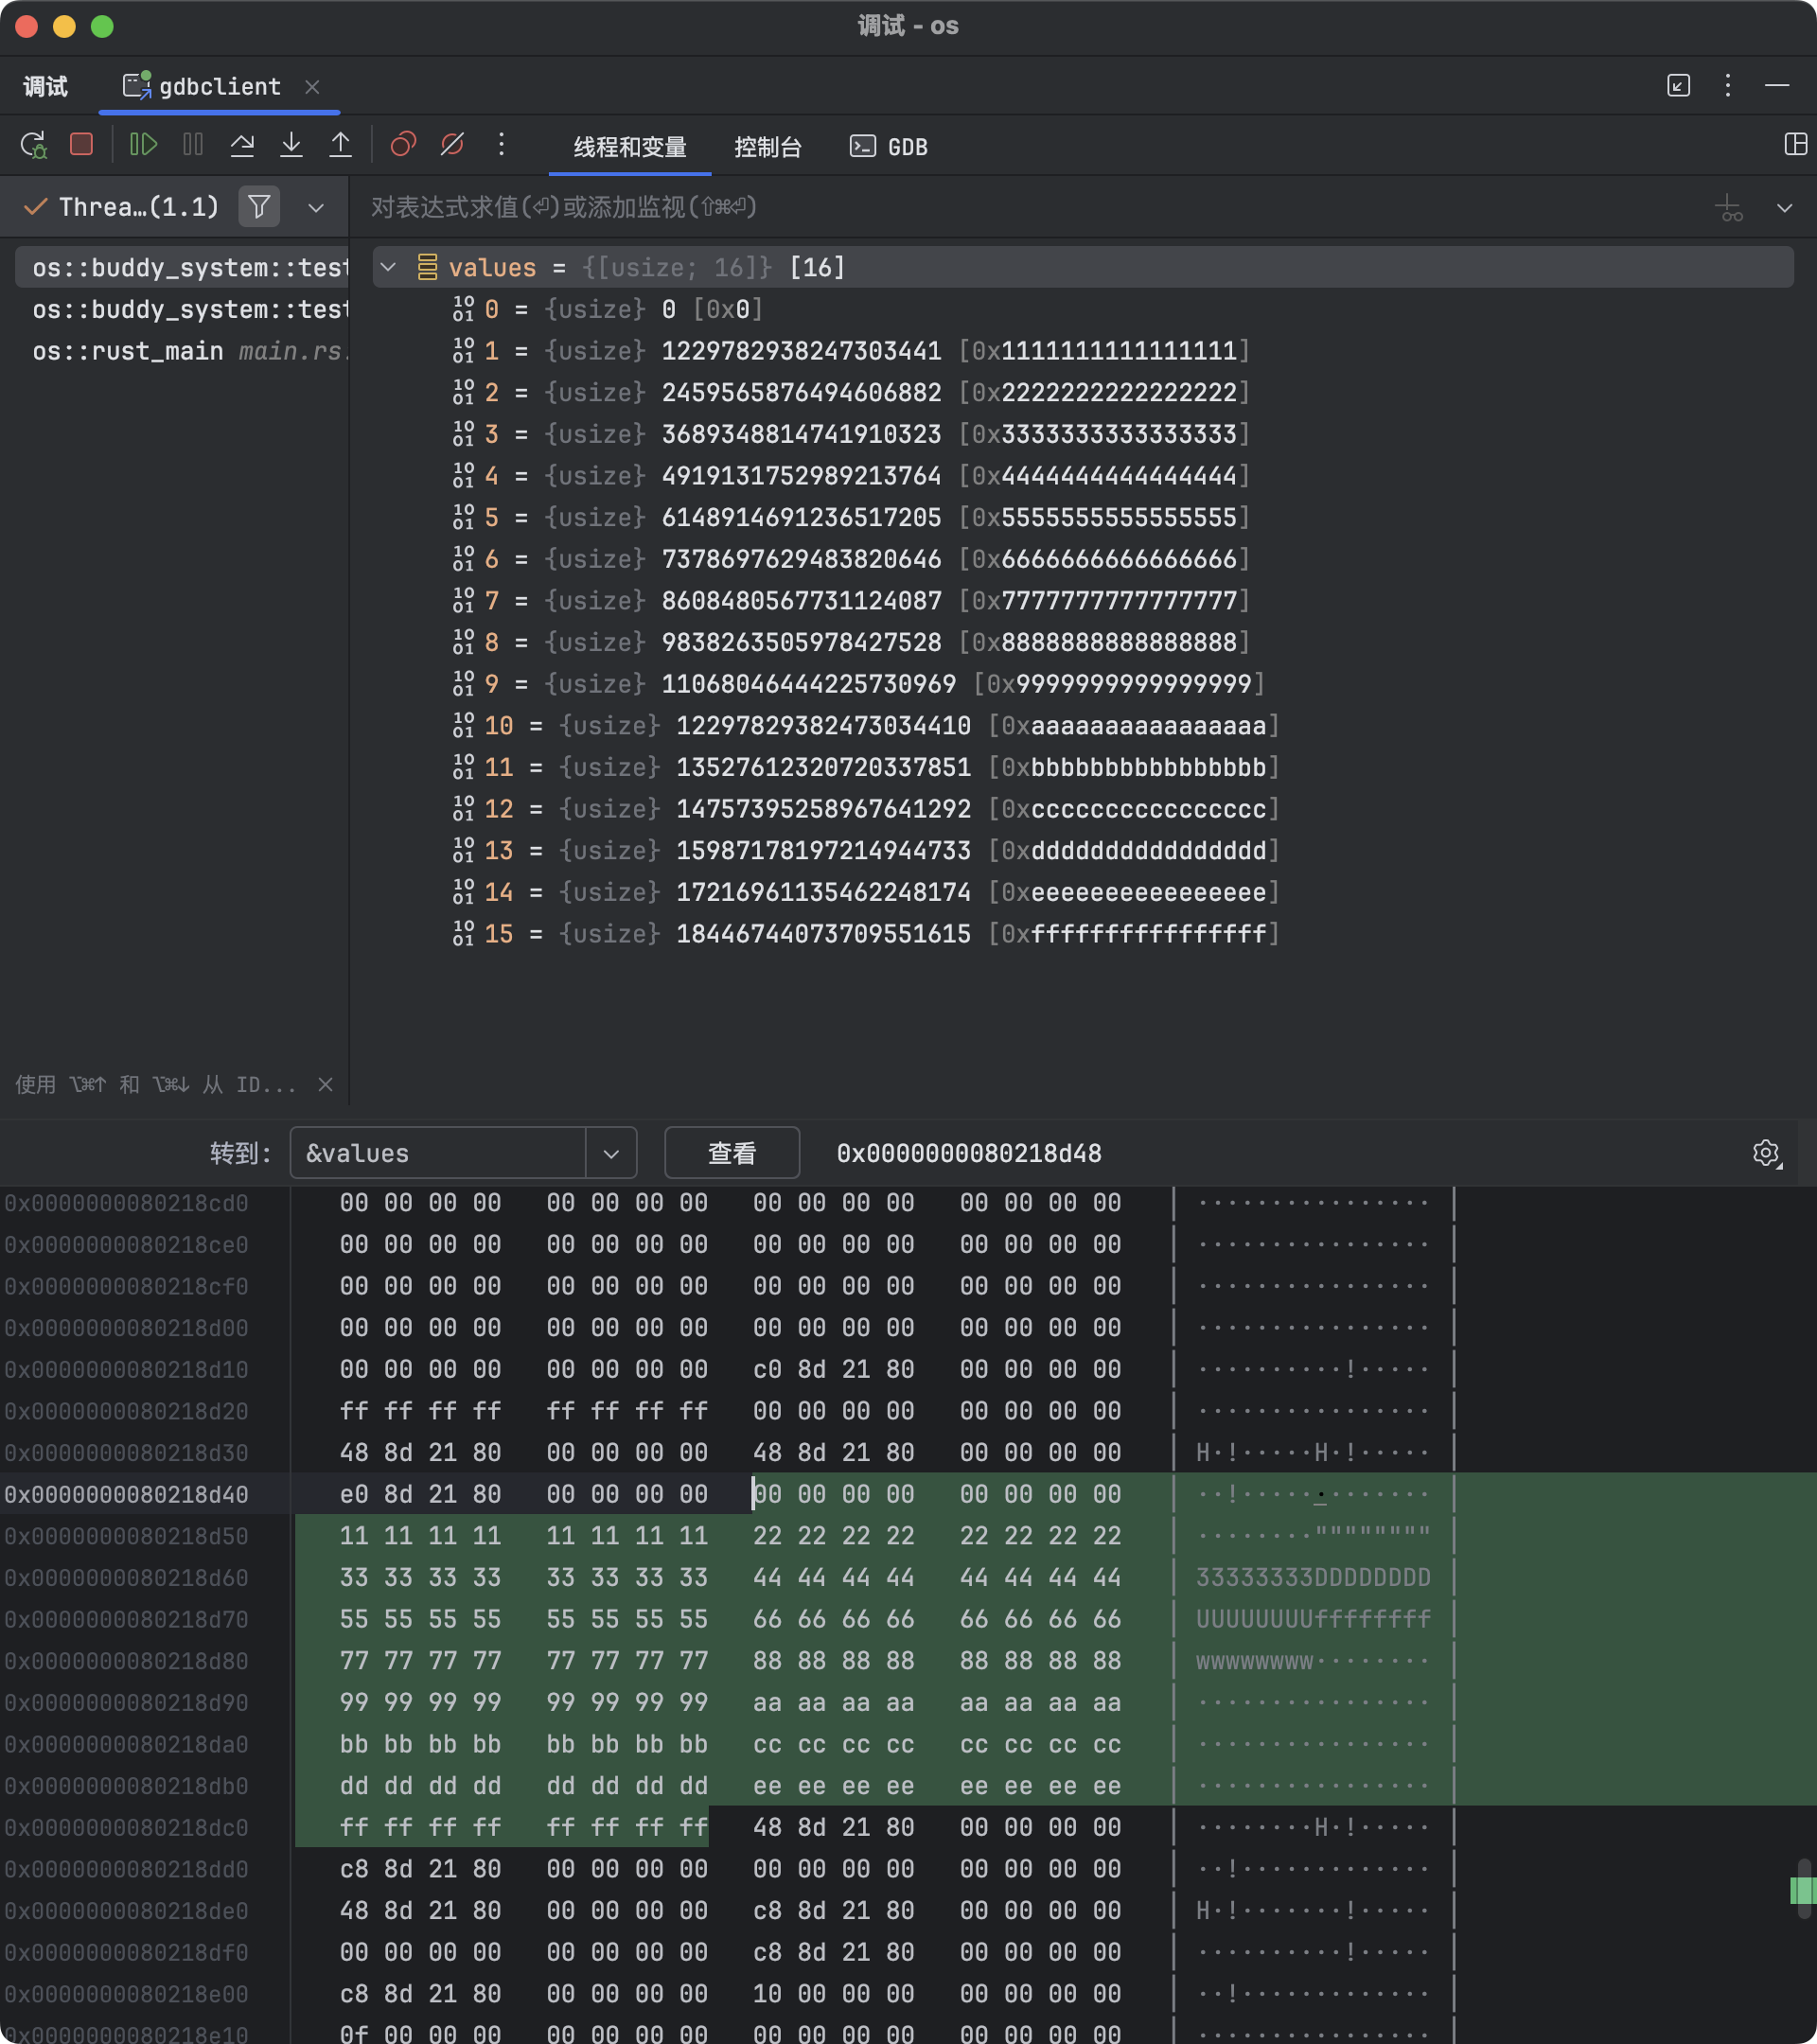The width and height of the screenshot is (1817, 2044).
Task: Open the &values address dropdown
Action: [611, 1153]
